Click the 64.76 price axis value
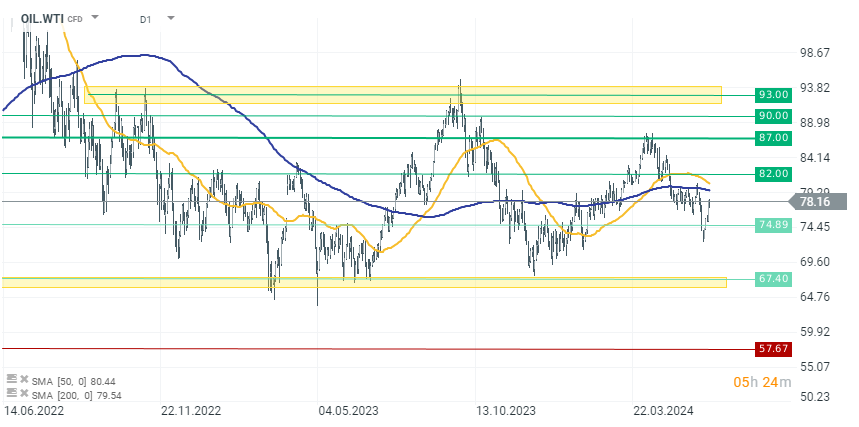The width and height of the screenshot is (859, 427). pos(815,297)
